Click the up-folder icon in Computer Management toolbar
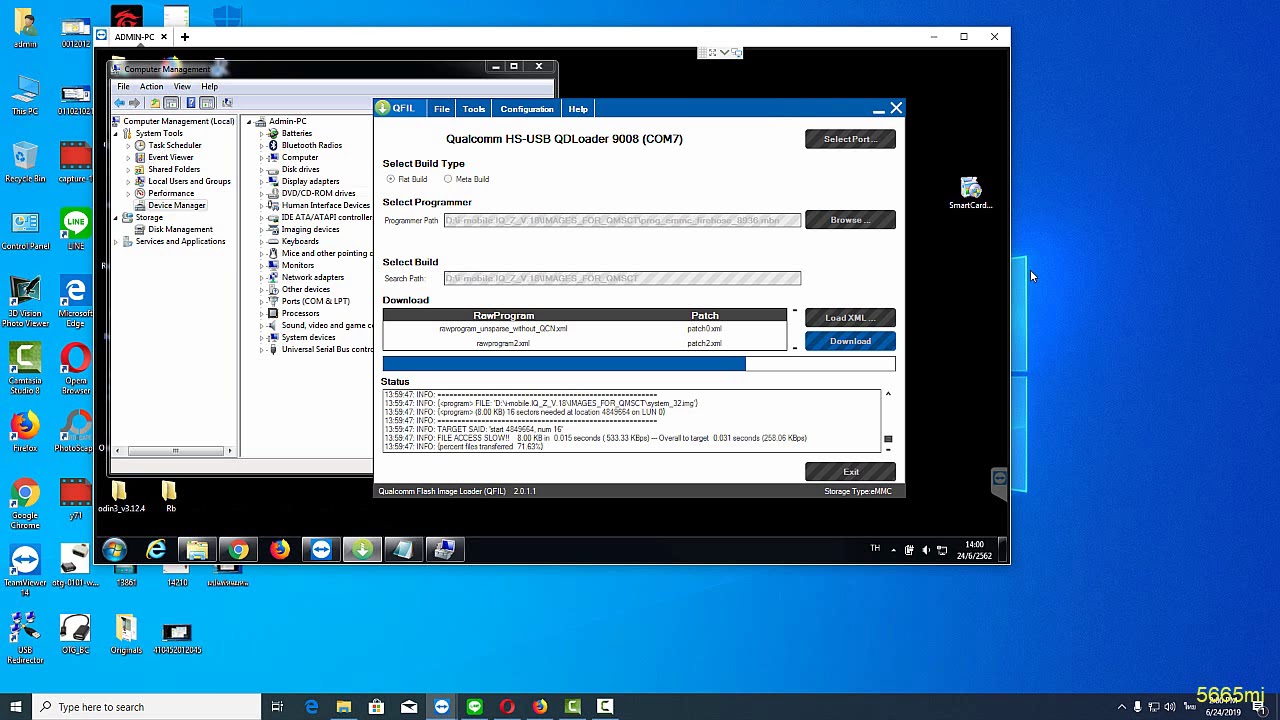Screen dimensions: 1280x720 (155, 103)
